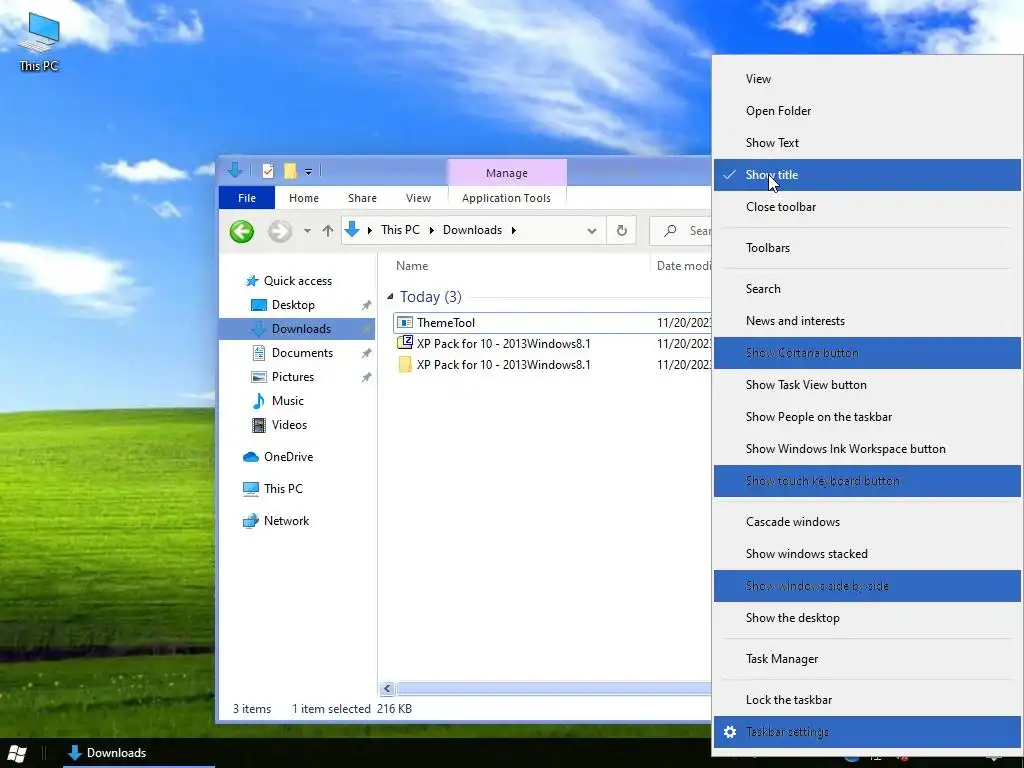The height and width of the screenshot is (768, 1024).
Task: Launch Task Manager from context menu
Action: click(x=867, y=660)
